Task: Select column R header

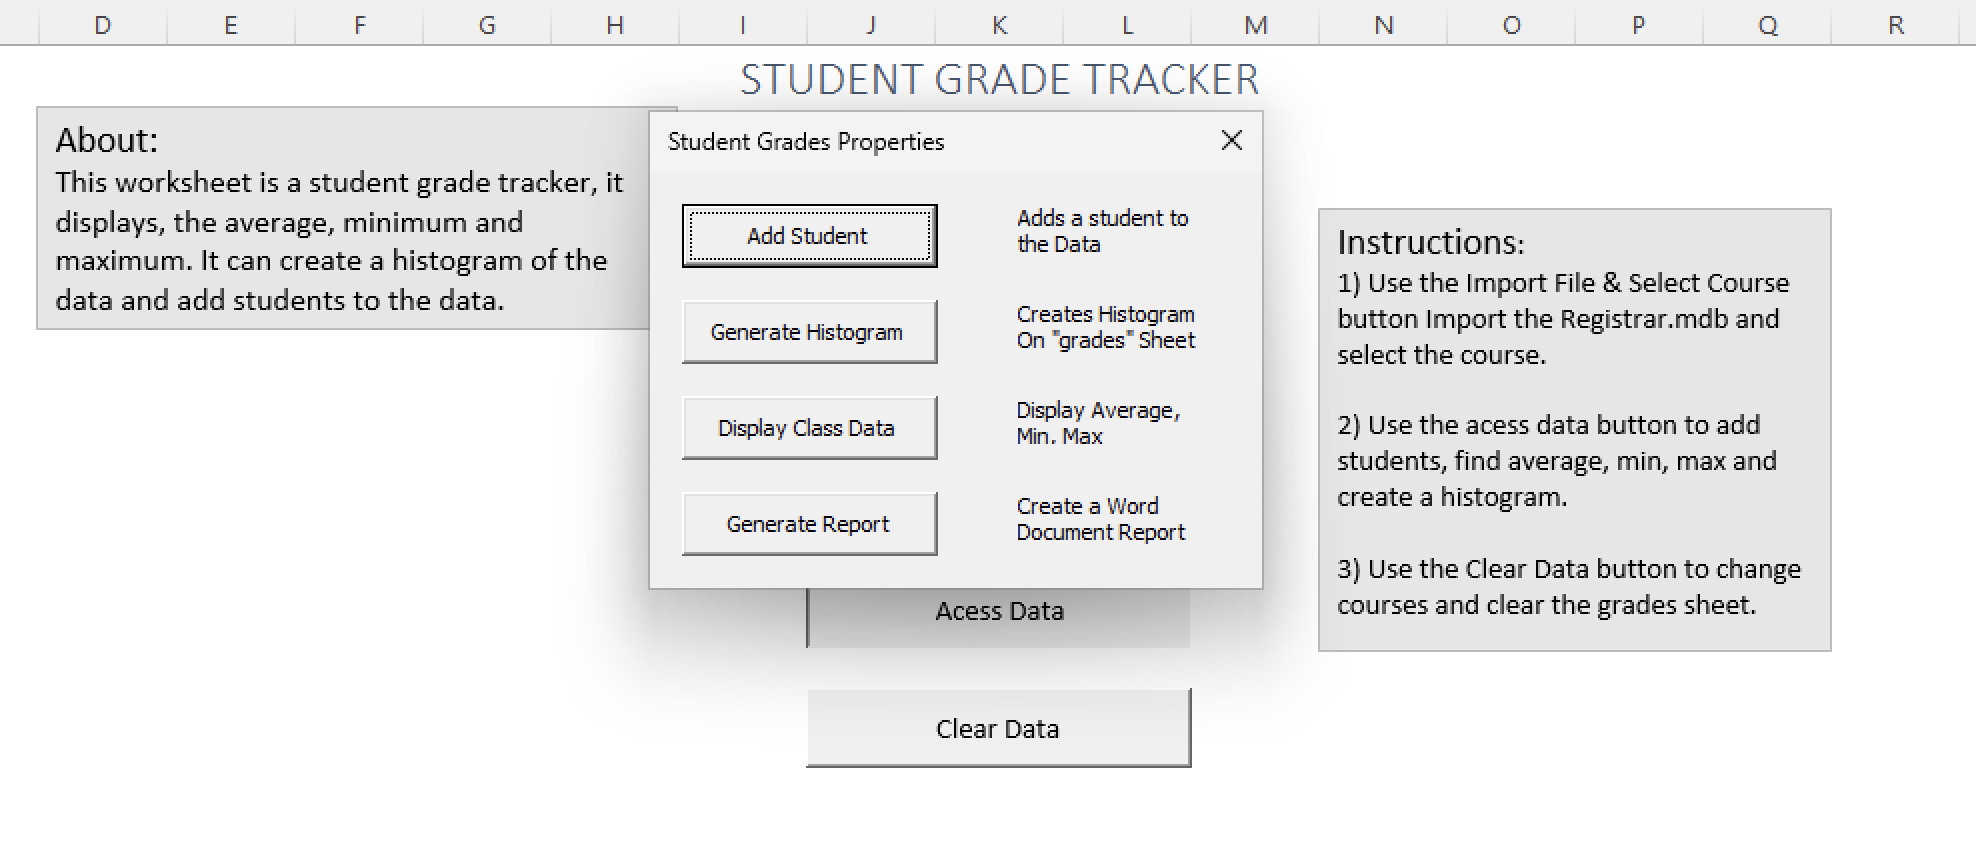Action: click(x=1895, y=25)
